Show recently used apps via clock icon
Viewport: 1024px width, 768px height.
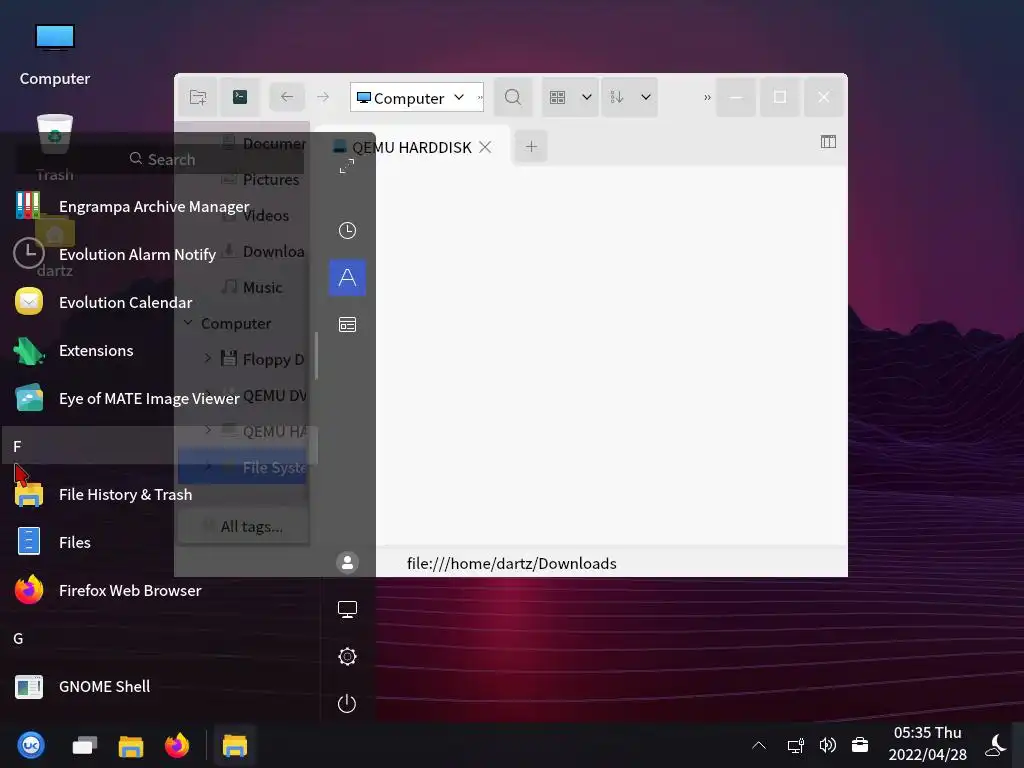(x=347, y=231)
